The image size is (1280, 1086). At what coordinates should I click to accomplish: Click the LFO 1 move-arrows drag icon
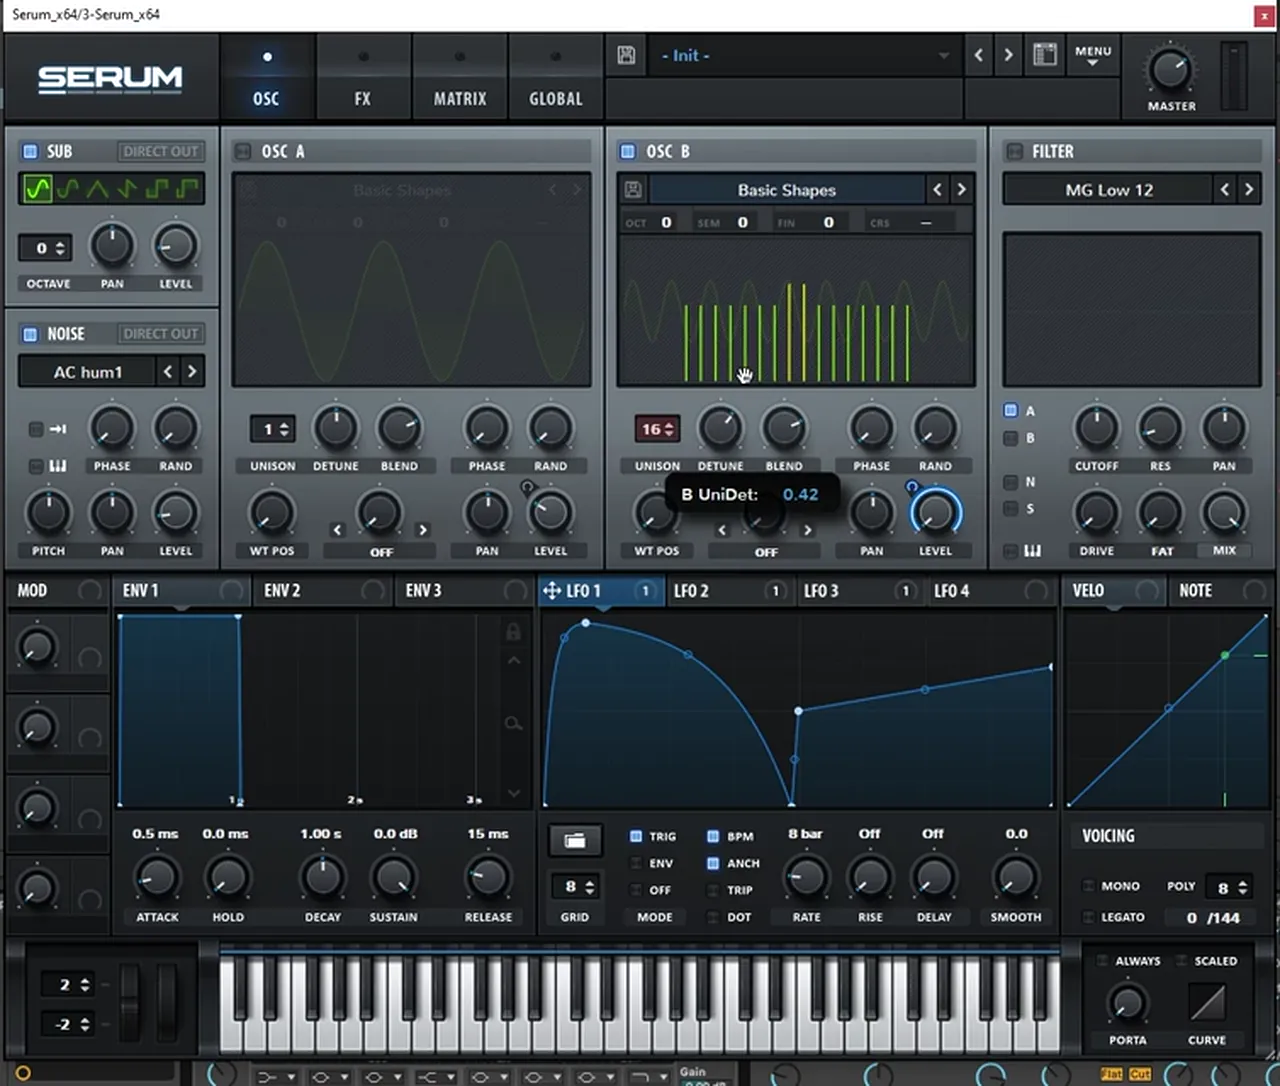(x=551, y=591)
